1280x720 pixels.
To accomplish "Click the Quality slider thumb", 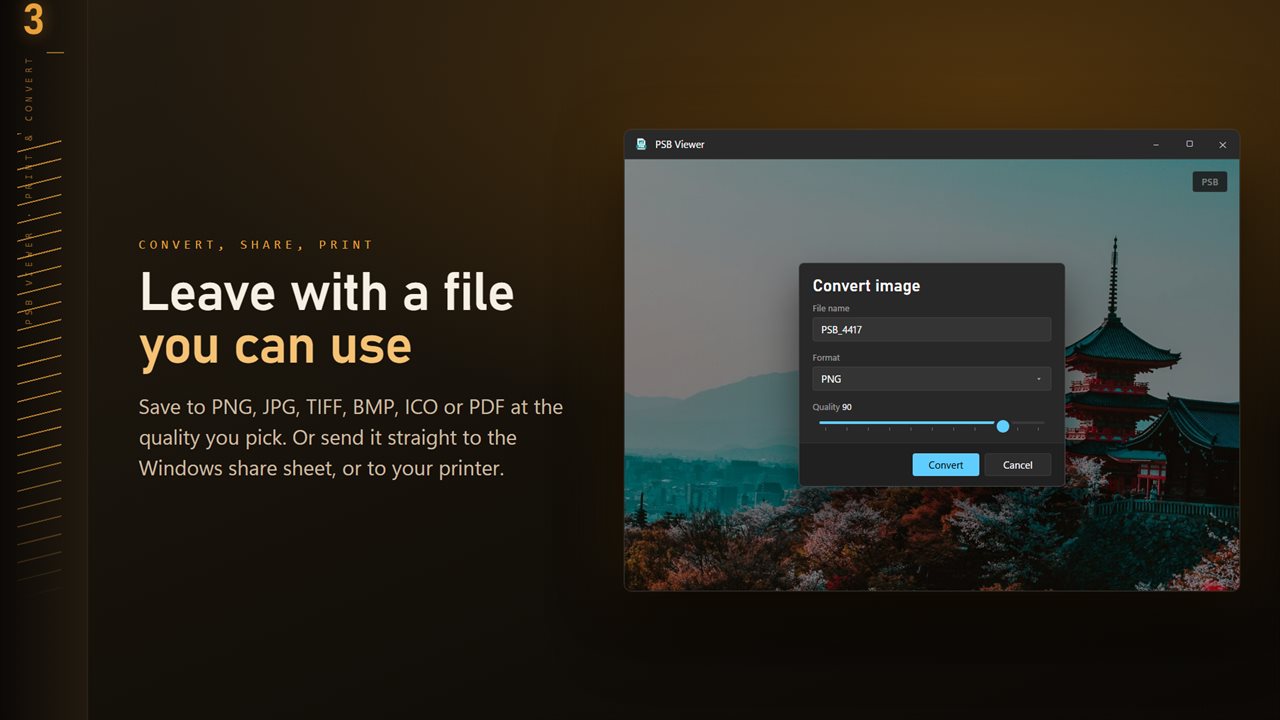I will tap(1003, 426).
